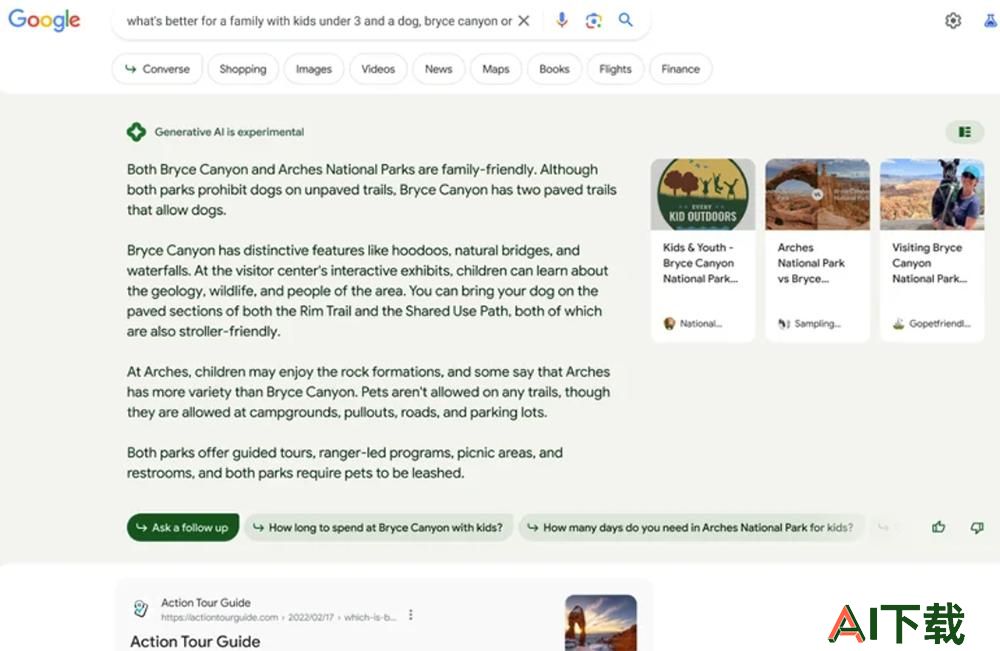Switch to the Maps tab
The image size is (1000, 651).
496,69
